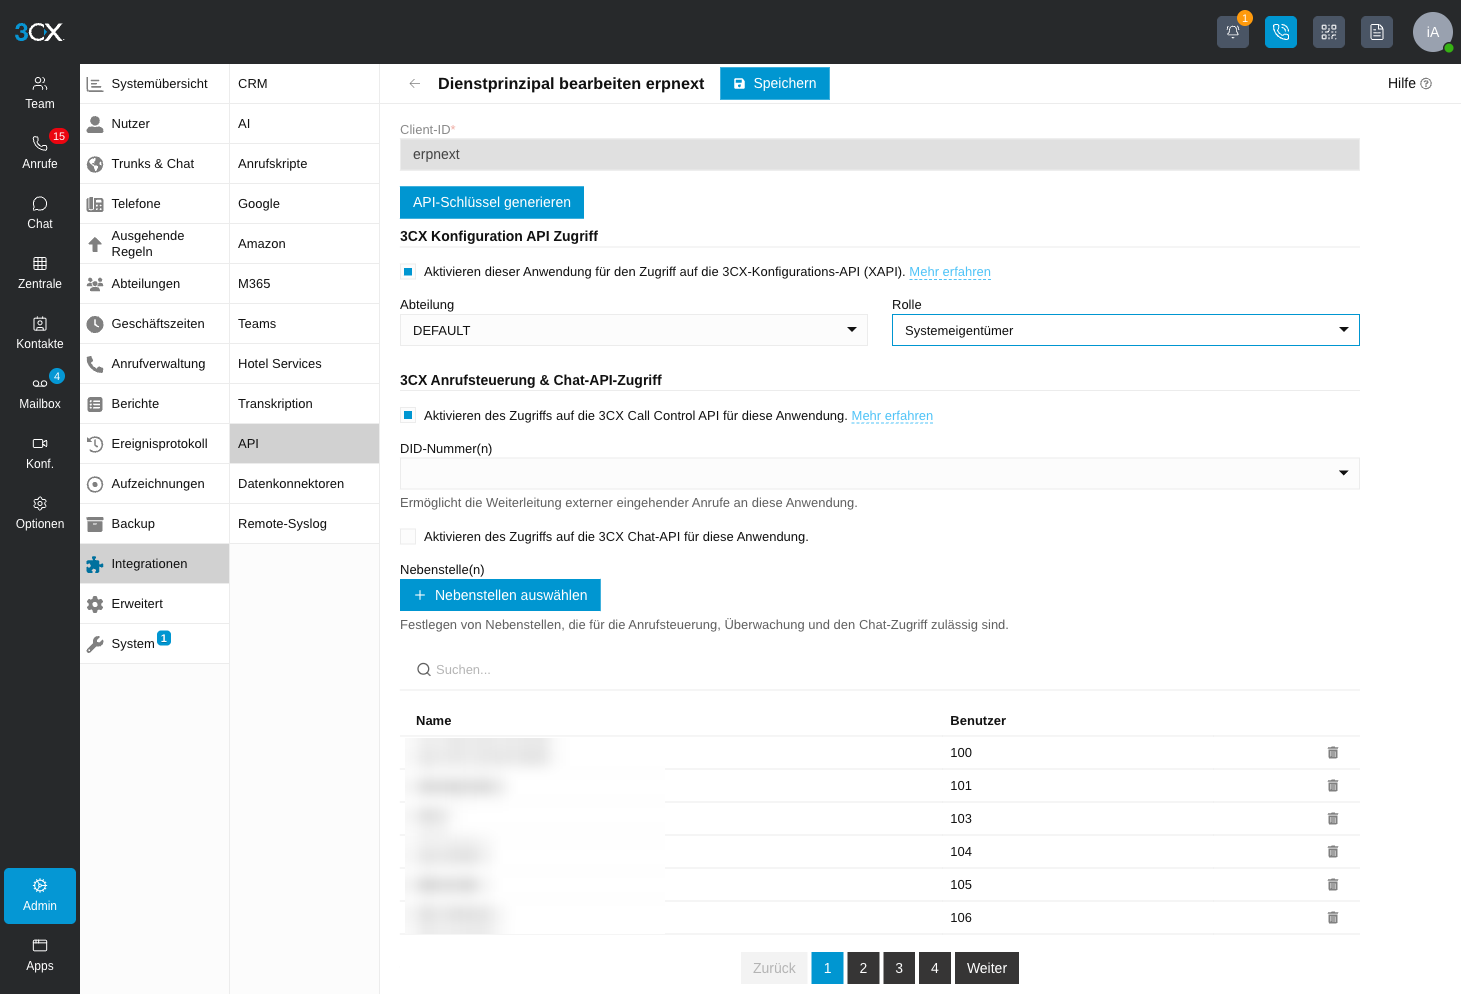
Task: Delete extension 101 with trash icon
Action: point(1333,786)
